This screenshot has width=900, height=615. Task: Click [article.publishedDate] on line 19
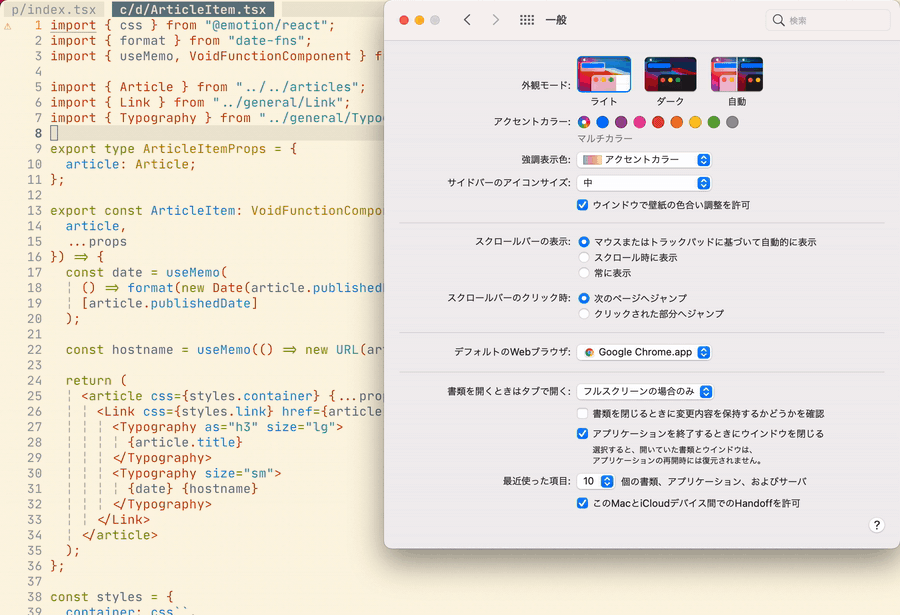169,303
